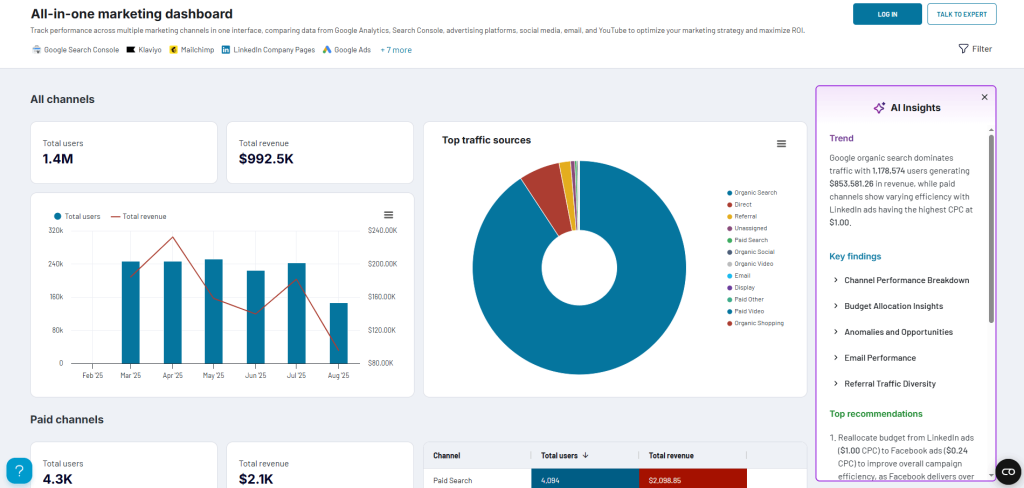Toggle Organic Search in pie legend
Screen dimensions: 1024x488
(755, 192)
